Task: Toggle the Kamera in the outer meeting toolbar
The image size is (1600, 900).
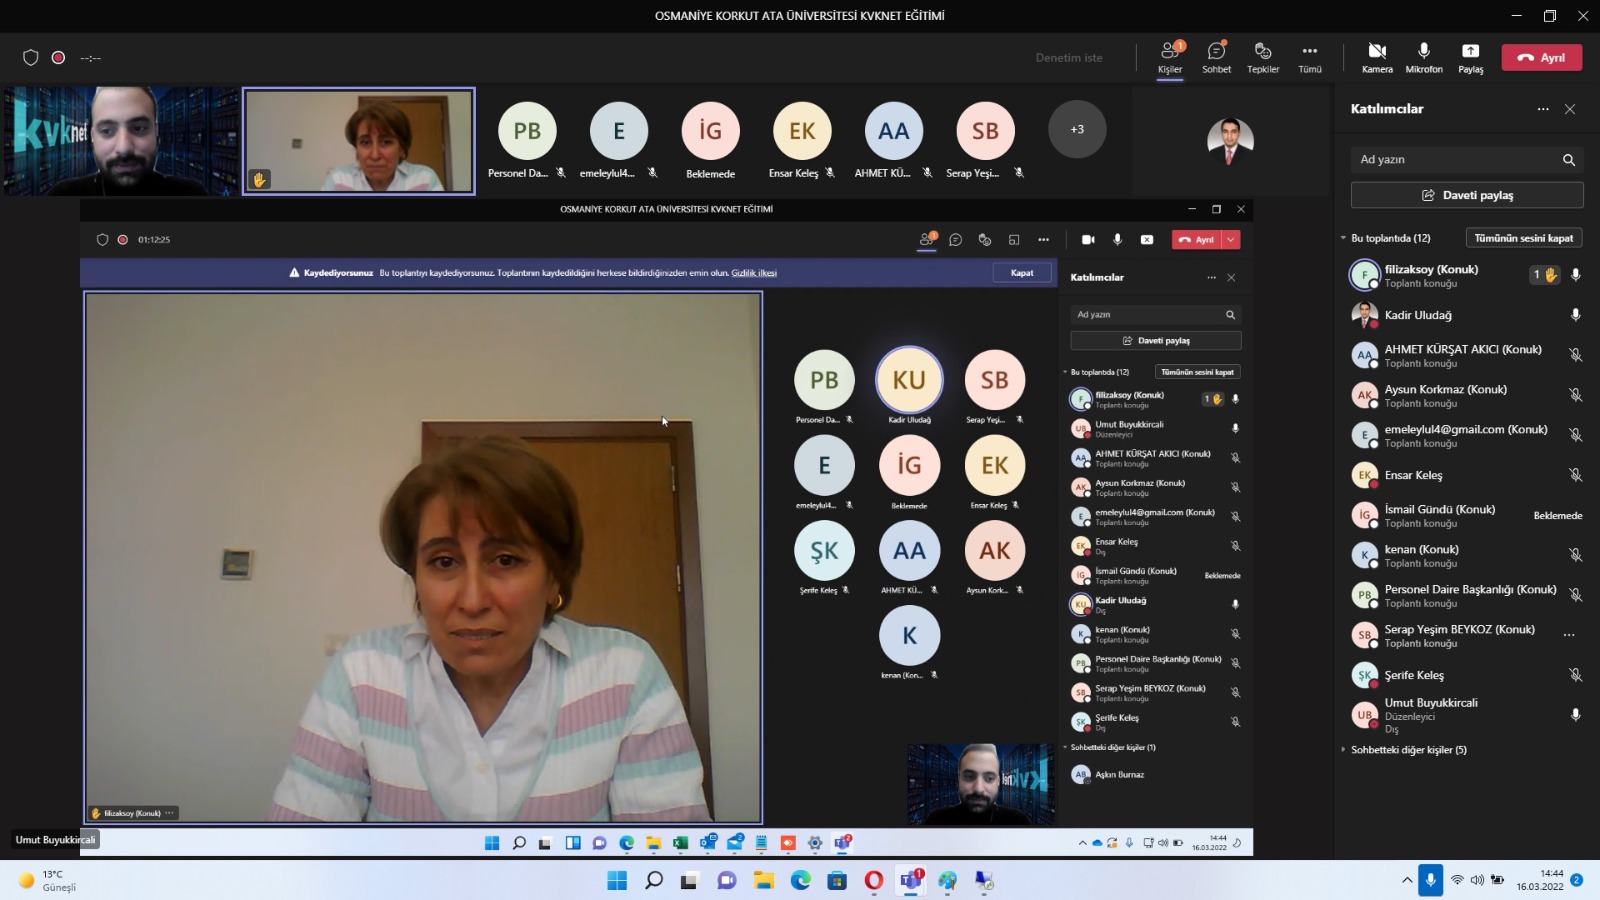Action: click(1377, 58)
